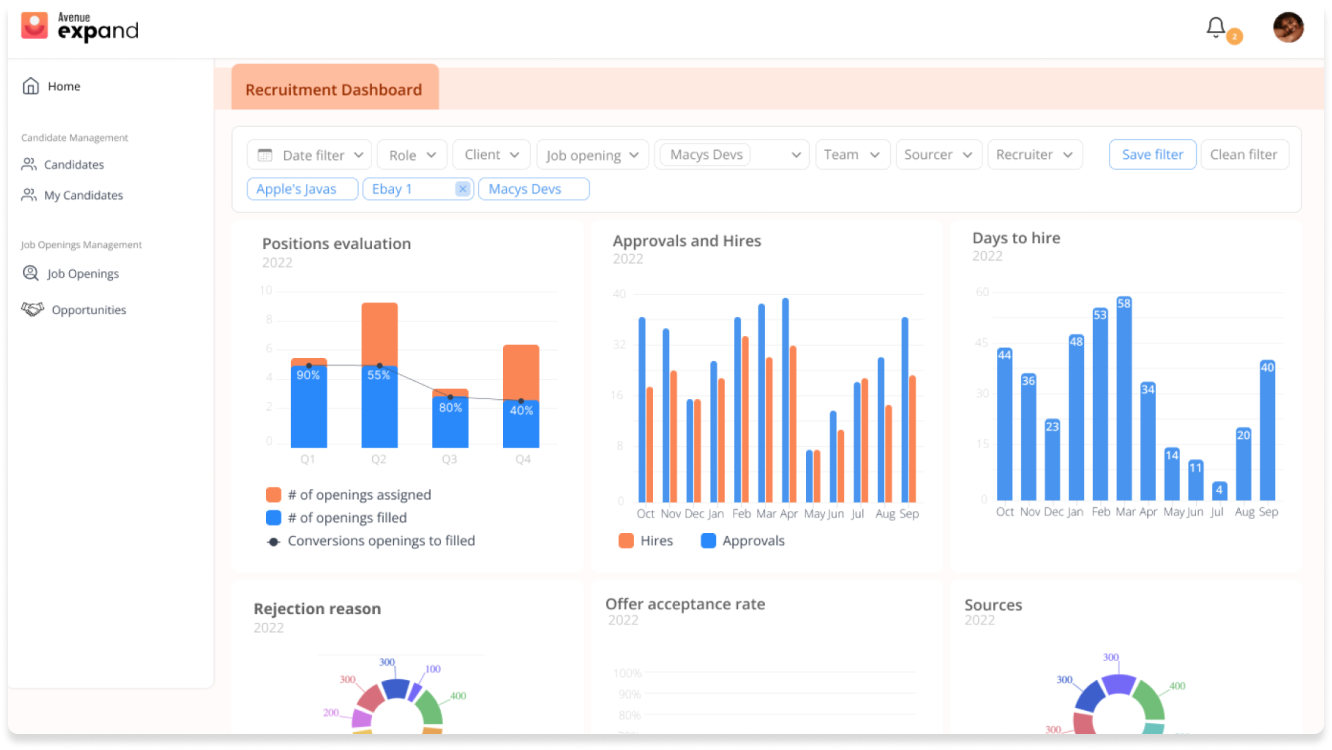This screenshot has height=750, width=1332.
Task: Click the Days to hire bar labeled 58
Action: tap(1124, 398)
